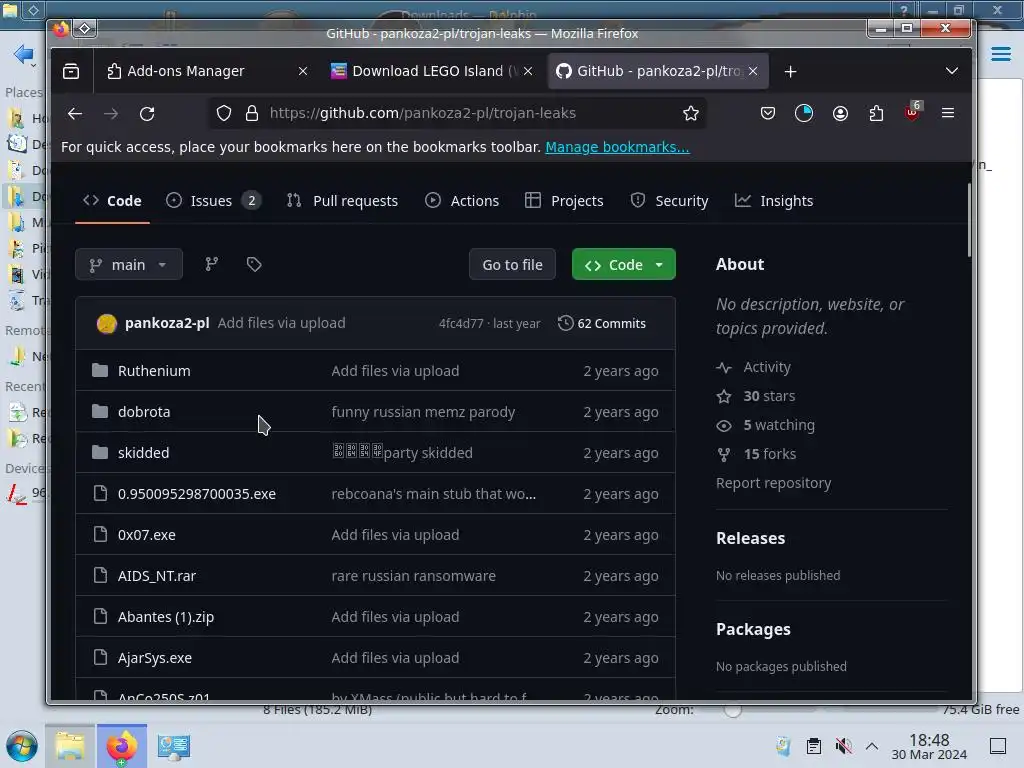The width and height of the screenshot is (1024, 768).
Task: Close the Add-ons Manager tab
Action: [302, 71]
